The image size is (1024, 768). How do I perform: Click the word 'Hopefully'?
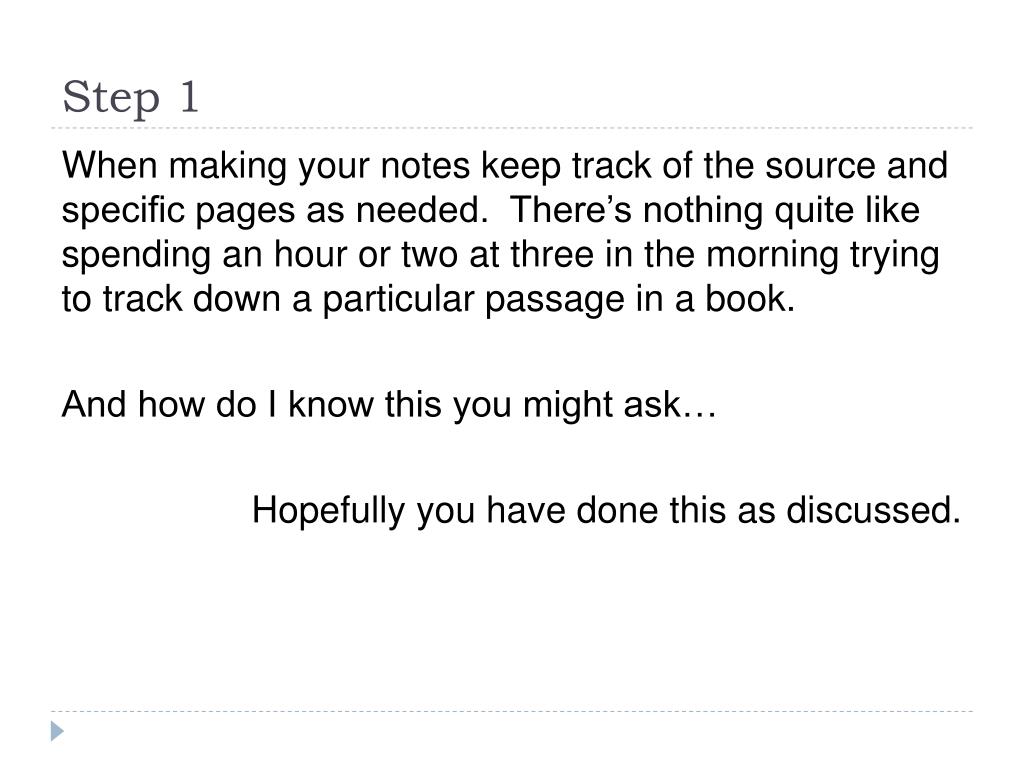click(328, 511)
